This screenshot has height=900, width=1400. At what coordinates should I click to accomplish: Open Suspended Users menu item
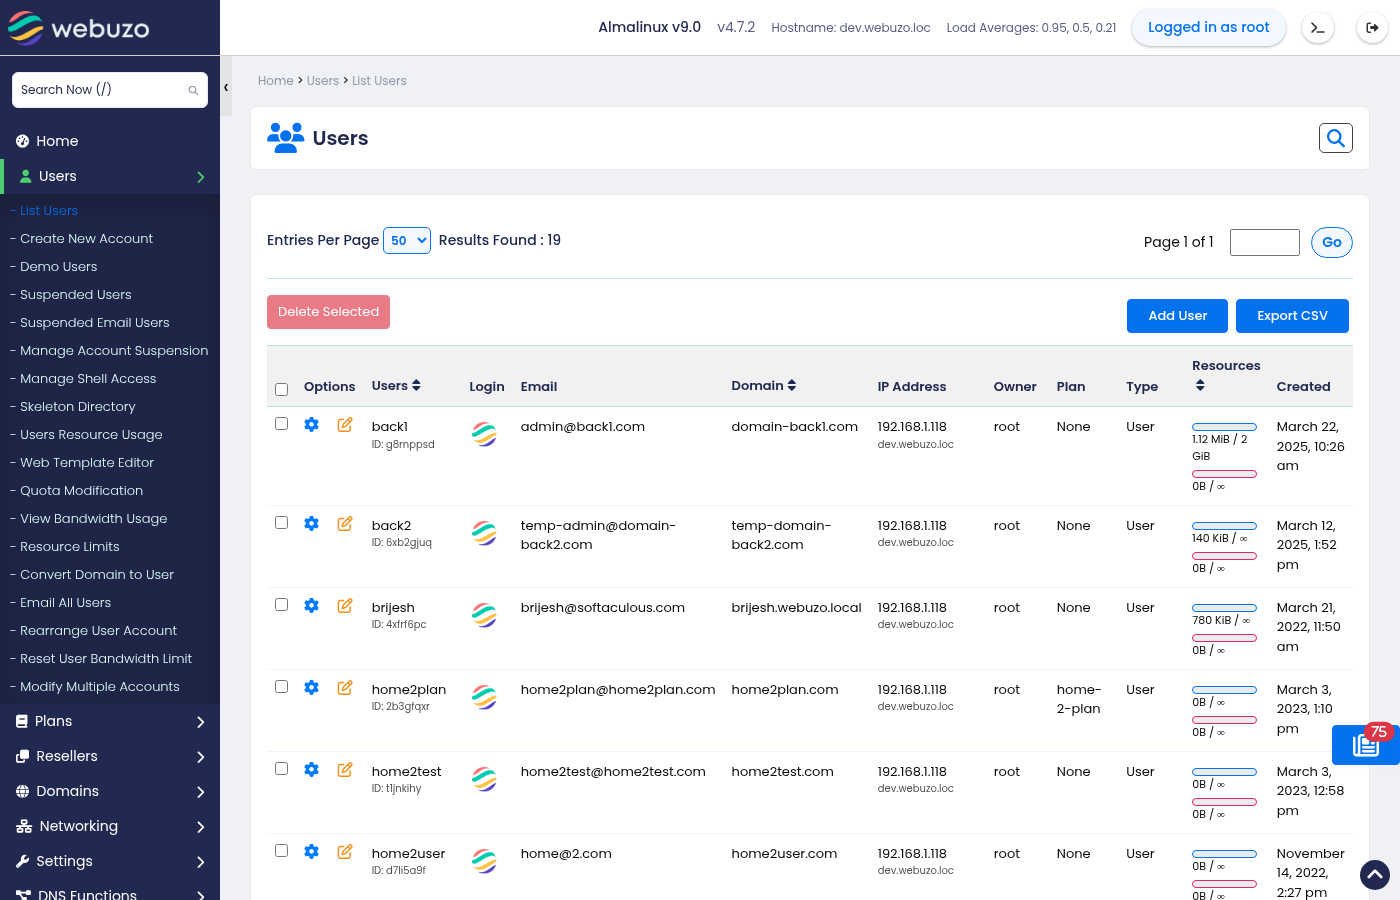[76, 295]
